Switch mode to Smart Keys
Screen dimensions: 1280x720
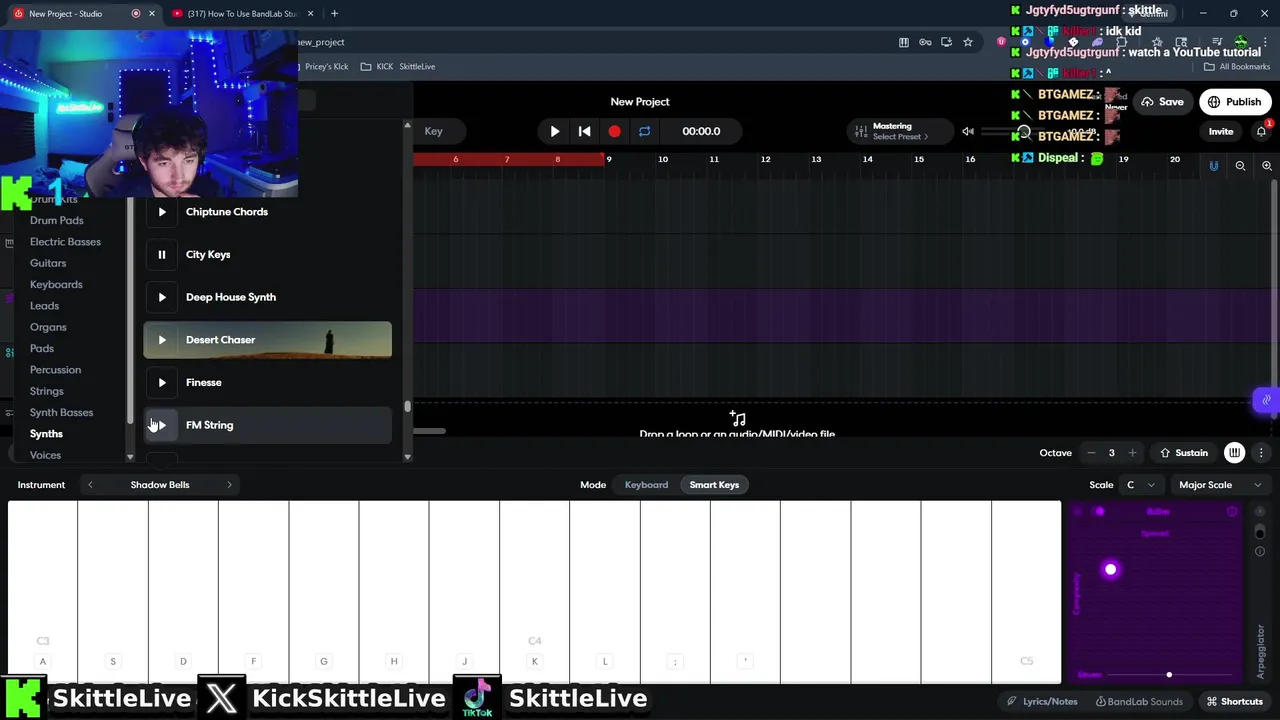[x=714, y=485]
